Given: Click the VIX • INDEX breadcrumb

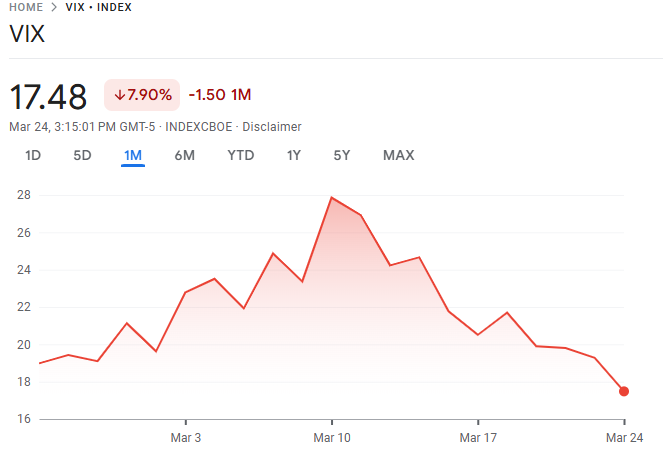Looking at the screenshot, I should 99,7.
